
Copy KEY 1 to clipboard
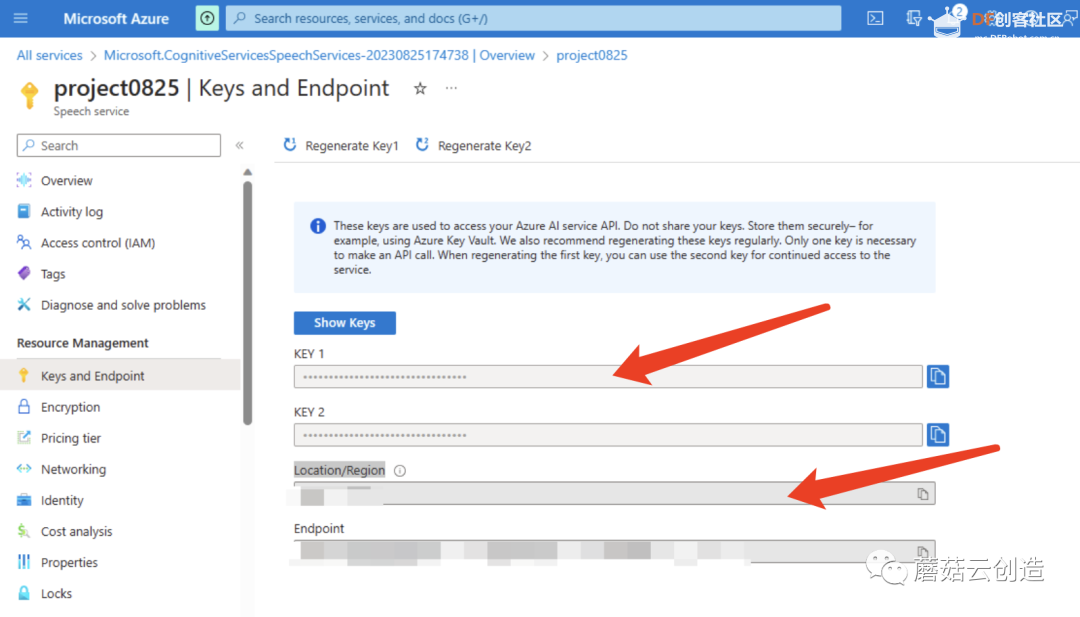(937, 377)
